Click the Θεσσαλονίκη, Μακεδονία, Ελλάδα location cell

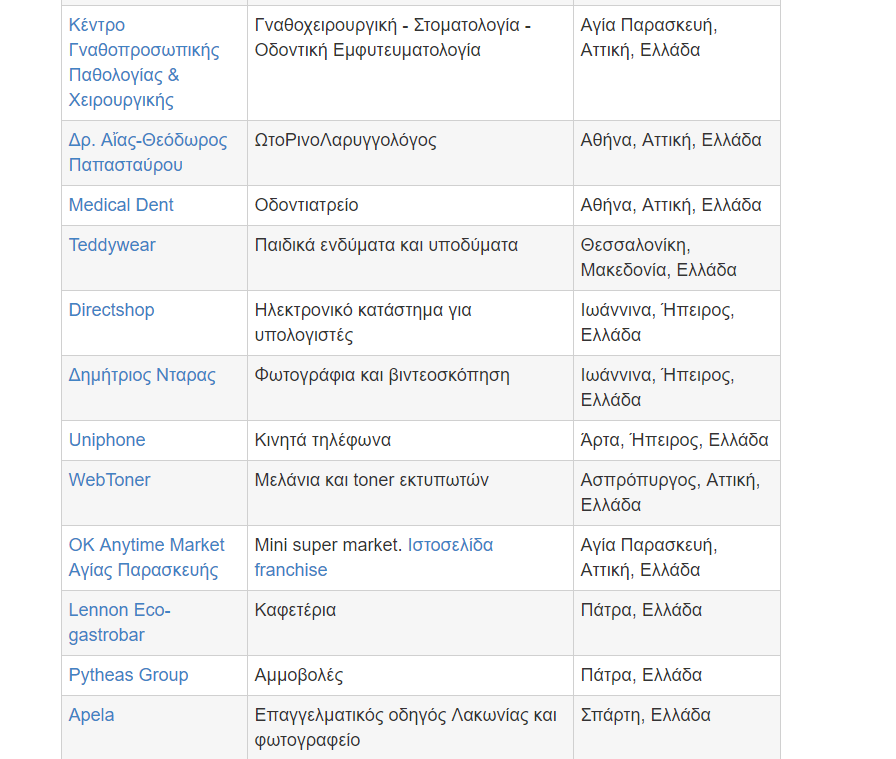point(658,257)
